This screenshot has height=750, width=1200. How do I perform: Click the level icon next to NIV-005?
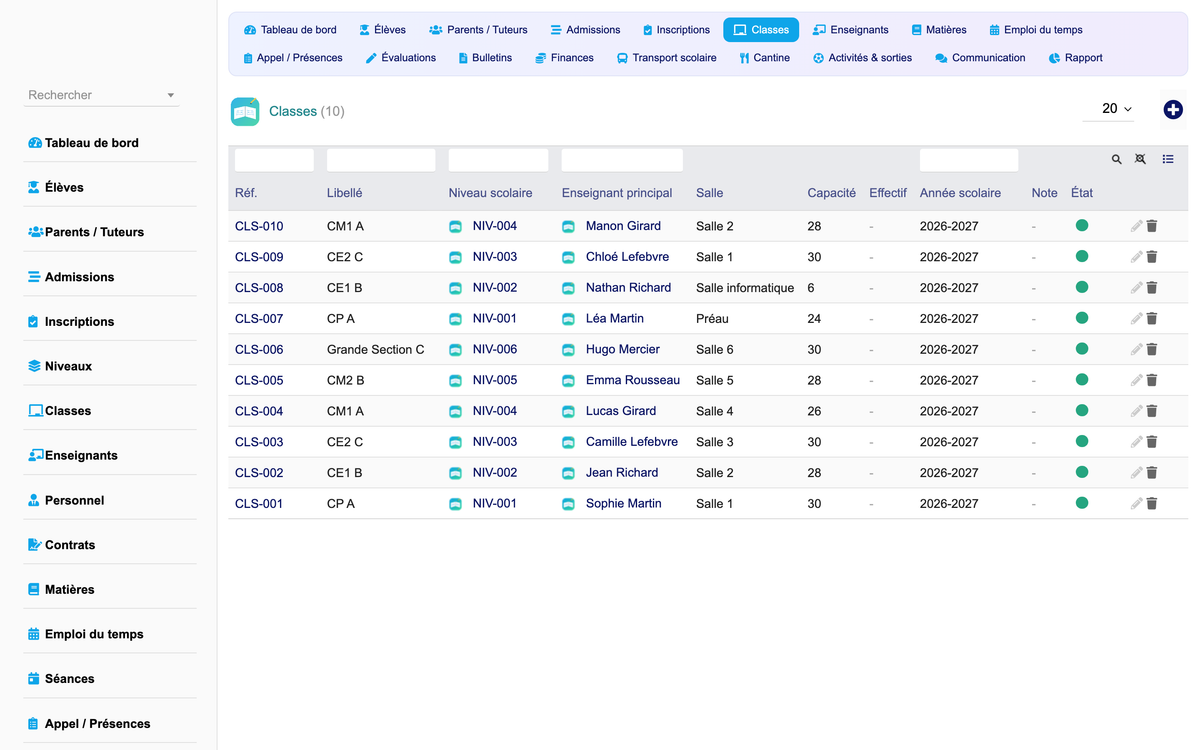[455, 381]
